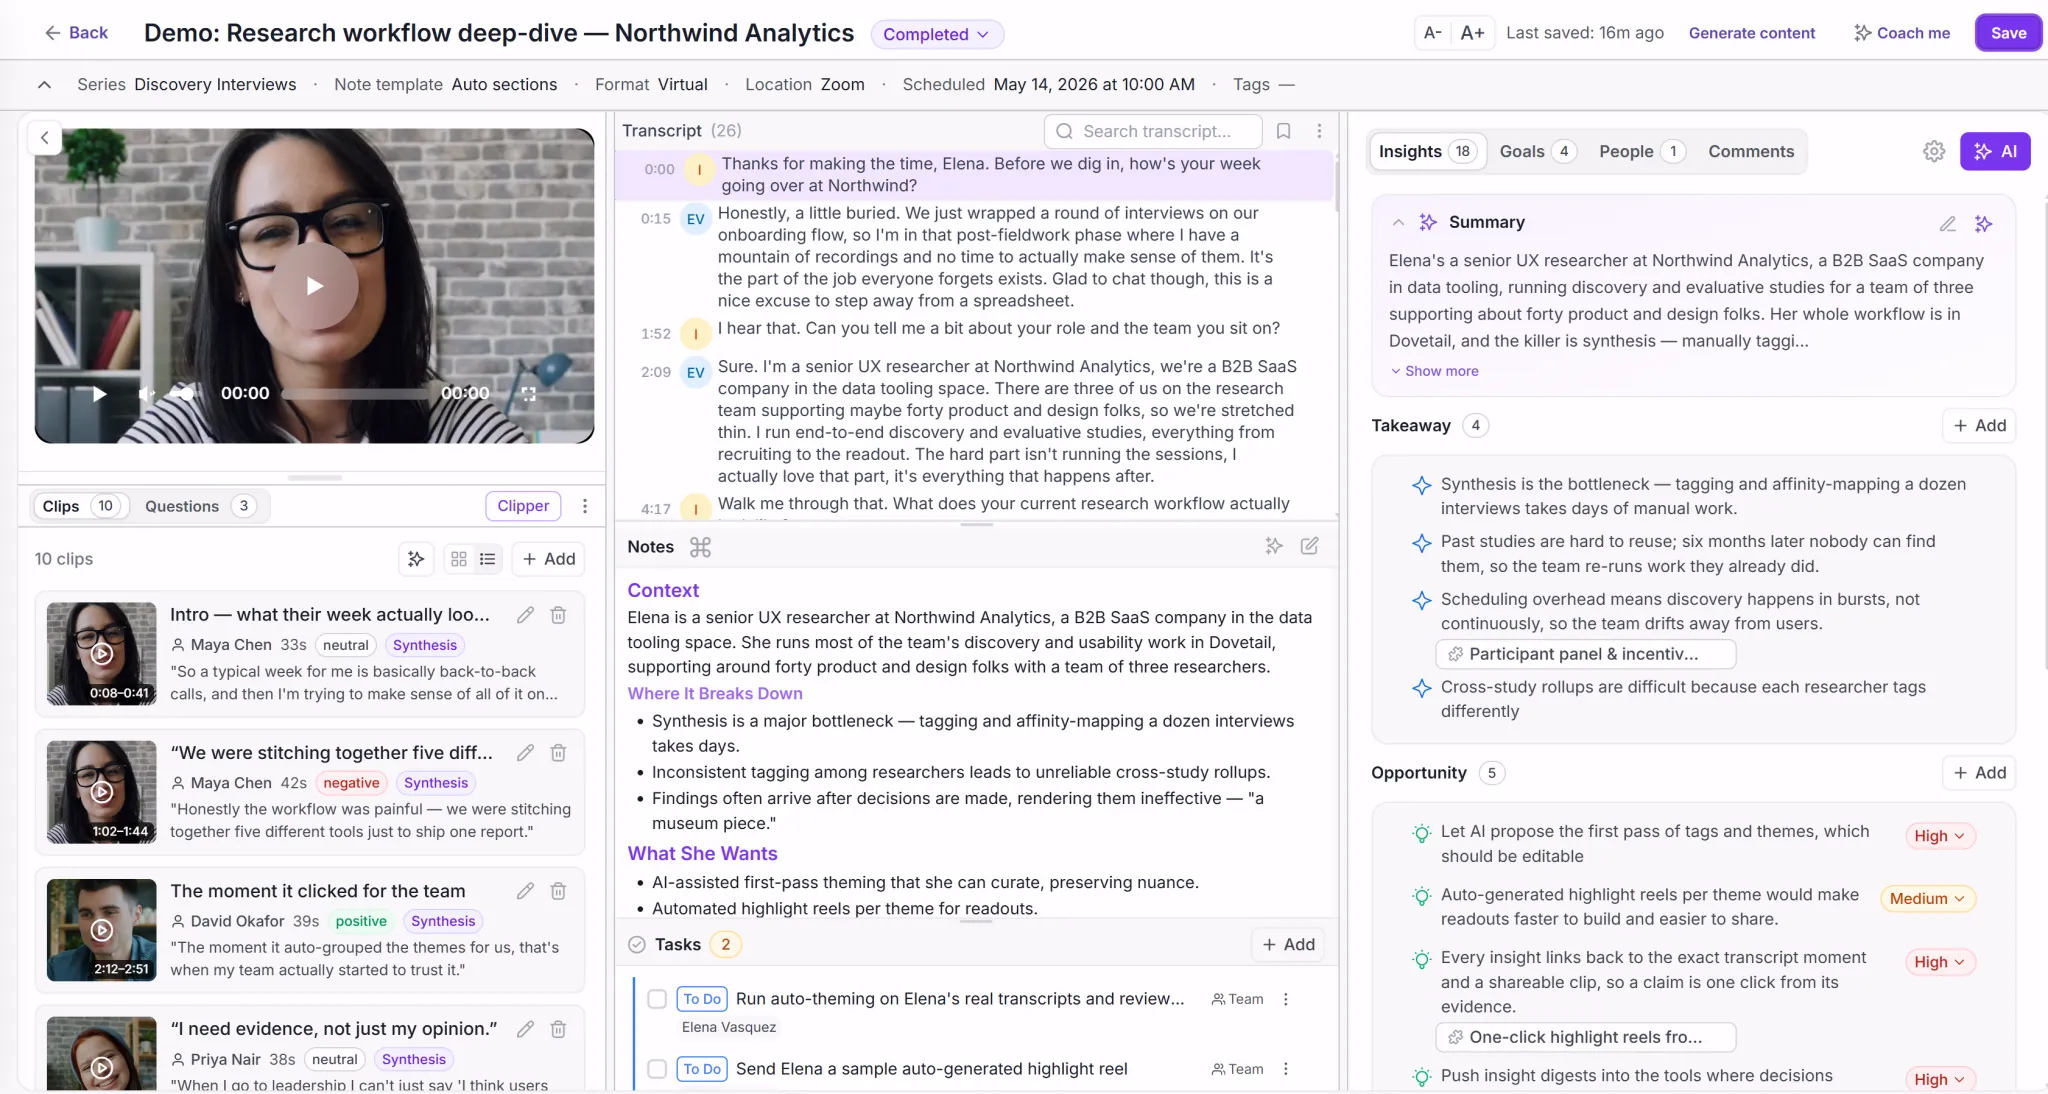Collapse the Summary section
The image size is (2048, 1094).
pos(1398,223)
